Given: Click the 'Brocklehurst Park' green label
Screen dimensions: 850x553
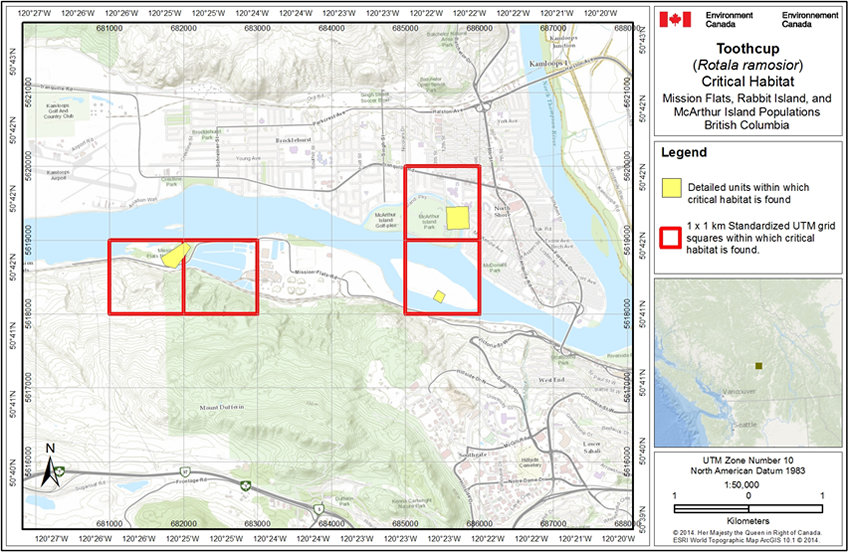Looking at the screenshot, I should (207, 134).
